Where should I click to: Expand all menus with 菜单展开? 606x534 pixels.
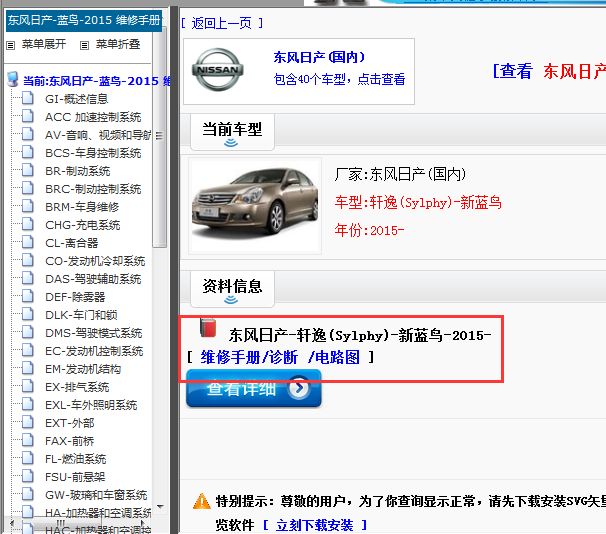point(44,44)
